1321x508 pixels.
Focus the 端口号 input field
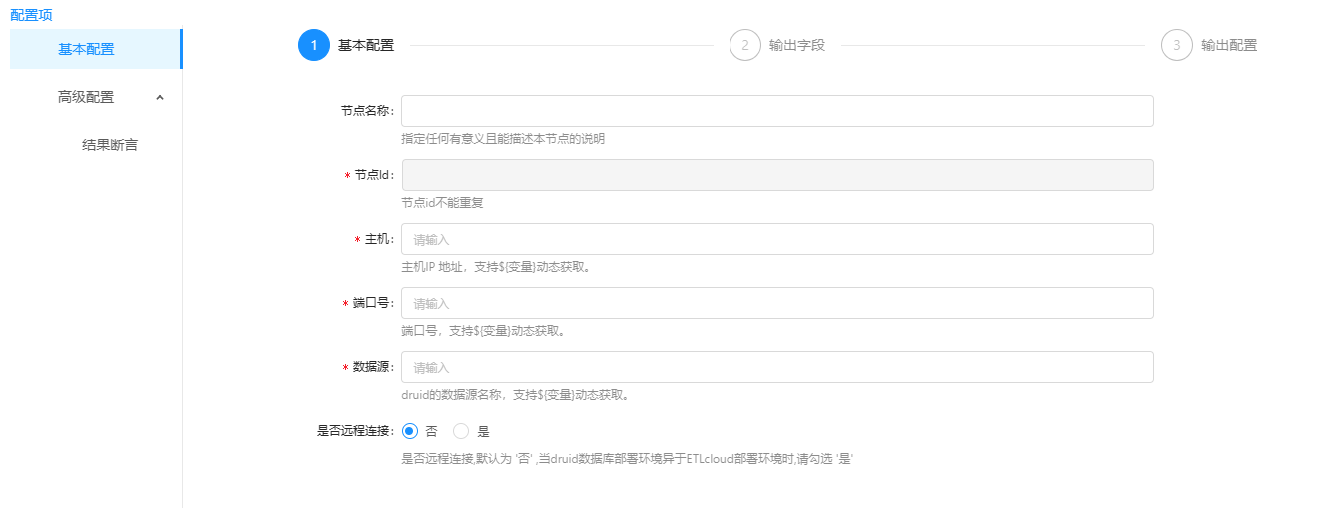[777, 303]
